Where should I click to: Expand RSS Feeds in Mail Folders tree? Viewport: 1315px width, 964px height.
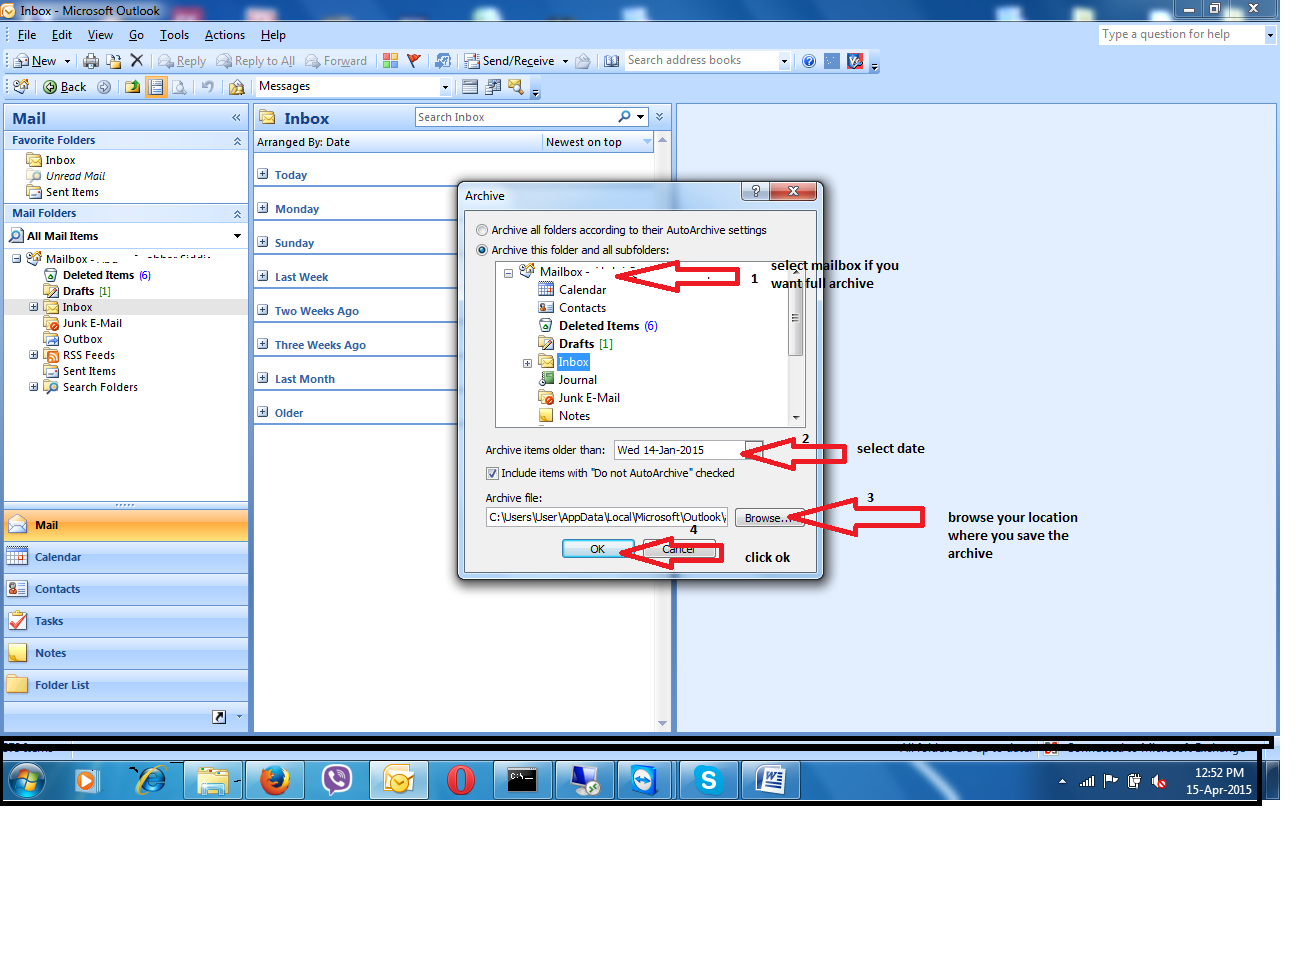[33, 355]
